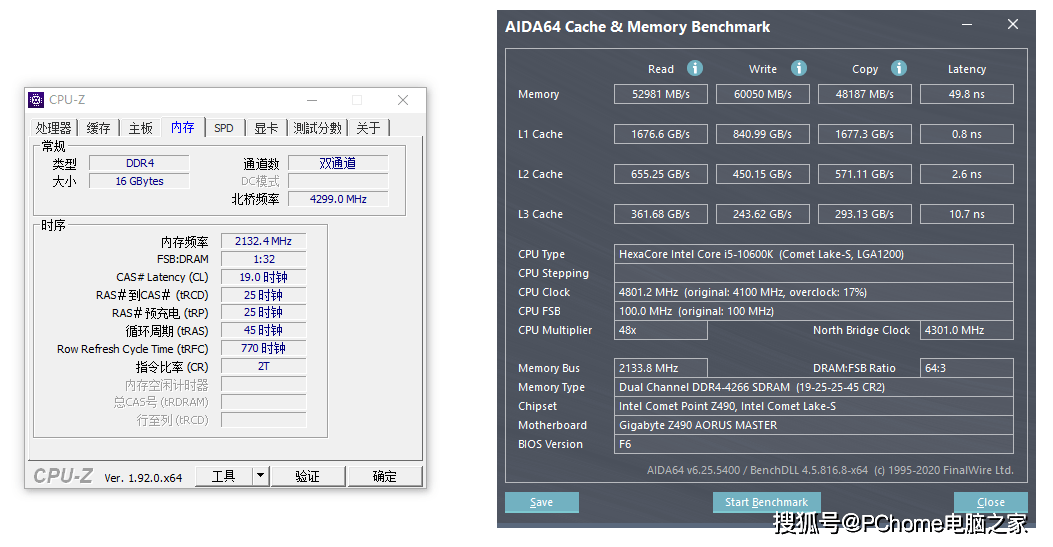This screenshot has width=1053, height=547.
Task: Click the Write info icon in AIDA64
Action: tap(798, 68)
